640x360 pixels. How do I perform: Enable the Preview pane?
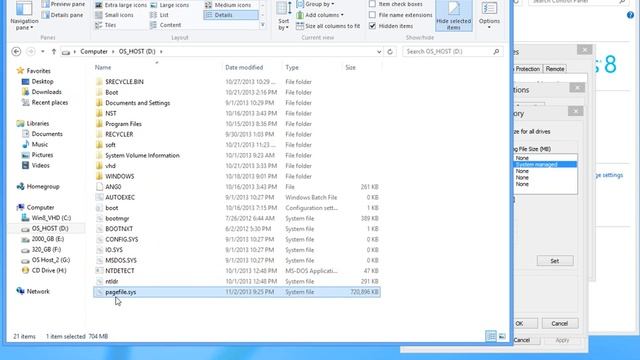(x=64, y=4)
